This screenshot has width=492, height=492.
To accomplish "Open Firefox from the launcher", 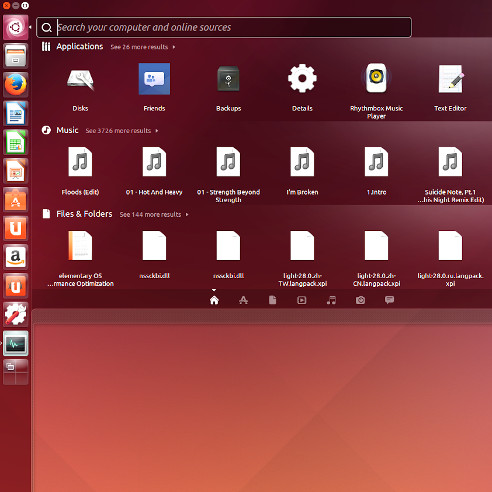I will click(15, 84).
